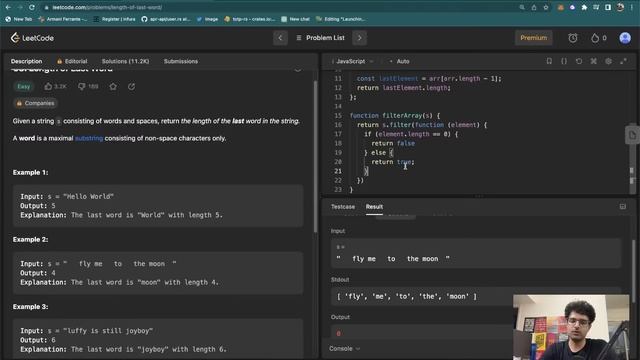Expand the Console panel
The width and height of the screenshot is (640, 360).
click(344, 349)
